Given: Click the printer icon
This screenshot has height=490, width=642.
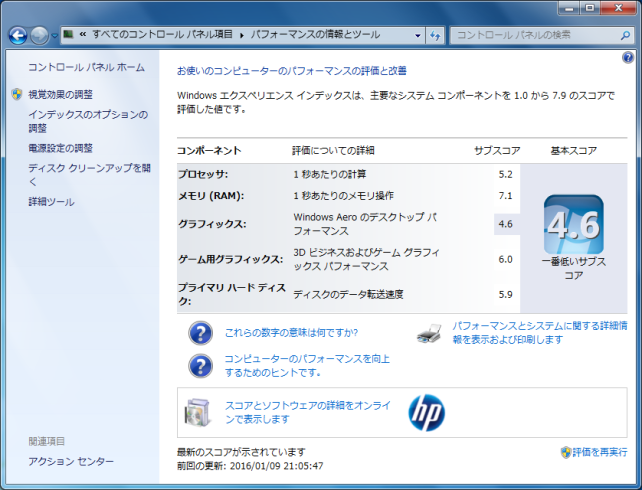Looking at the screenshot, I should click(x=429, y=333).
